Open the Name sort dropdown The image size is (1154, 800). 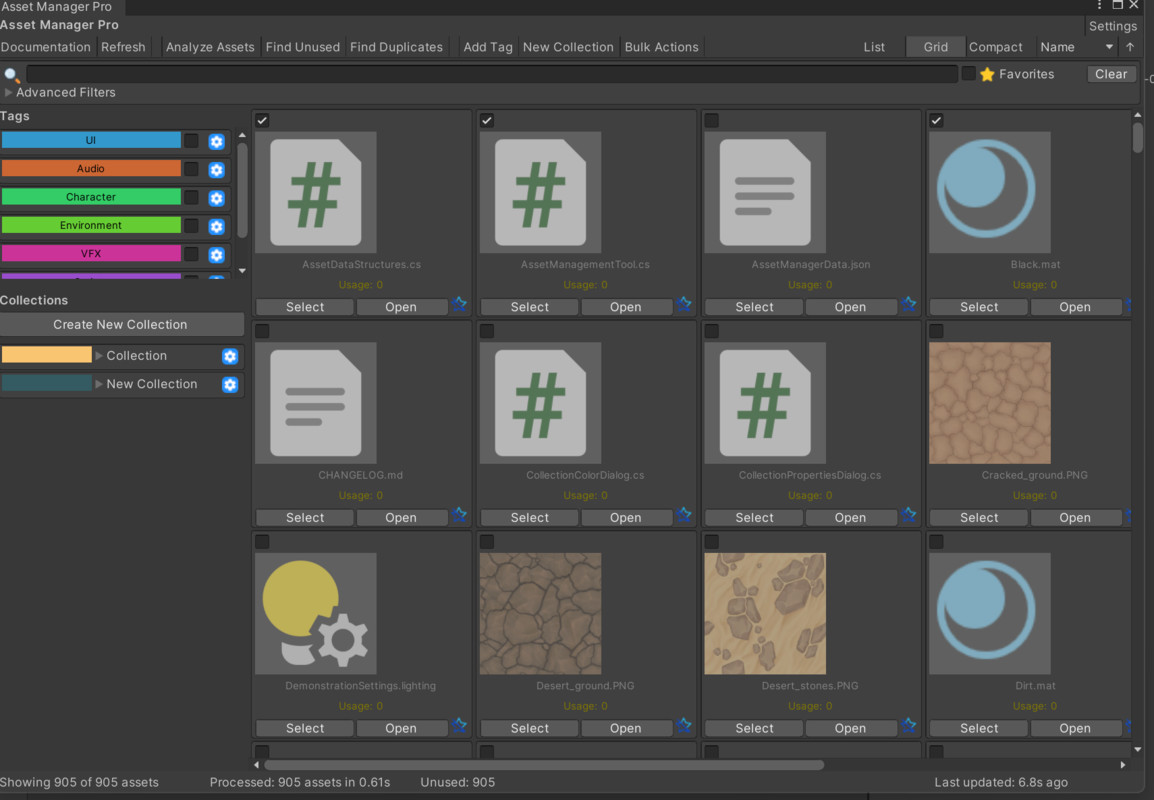[x=1077, y=46]
